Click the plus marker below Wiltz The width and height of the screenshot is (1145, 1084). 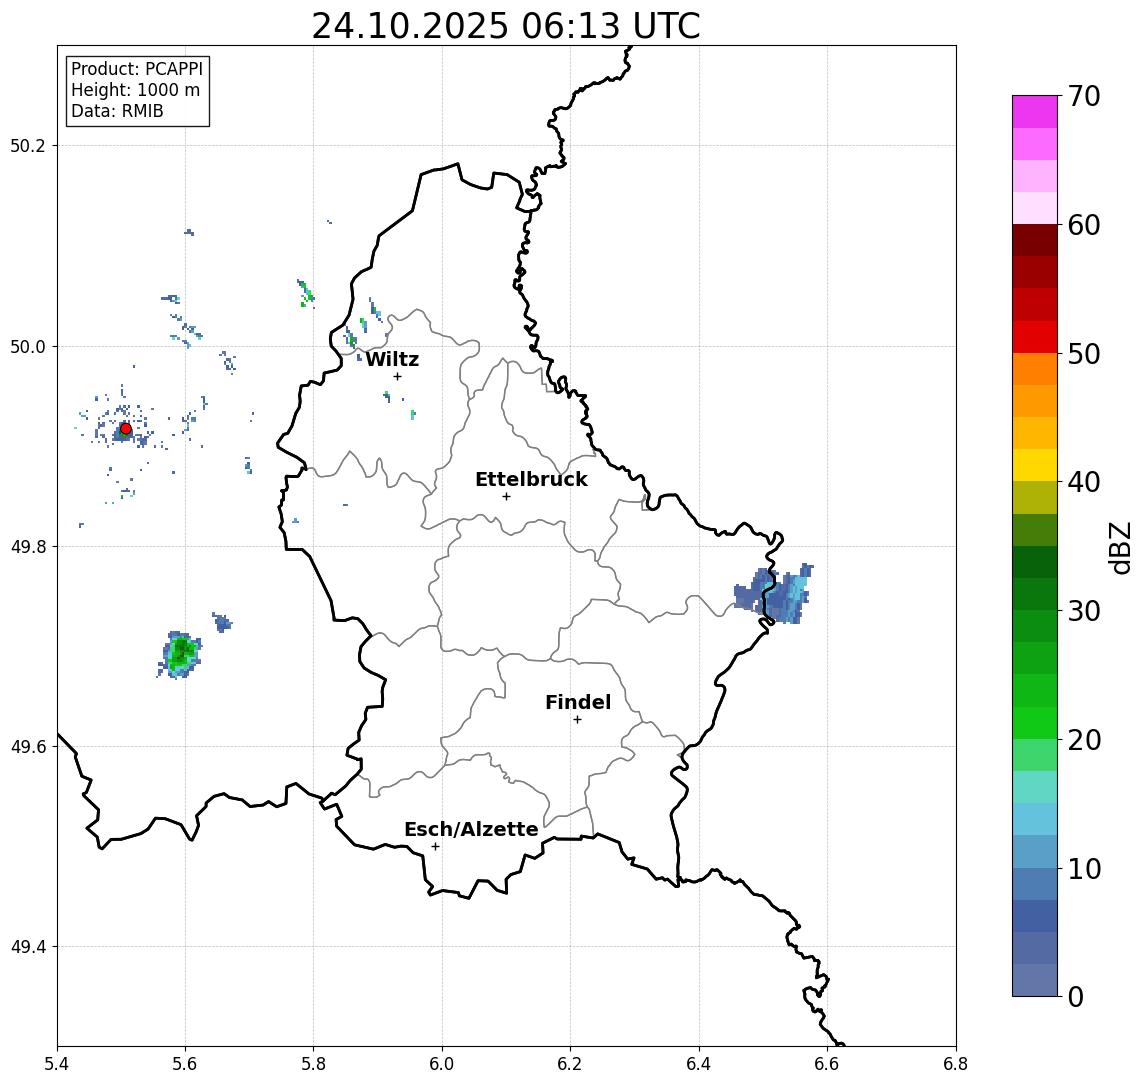click(x=397, y=376)
